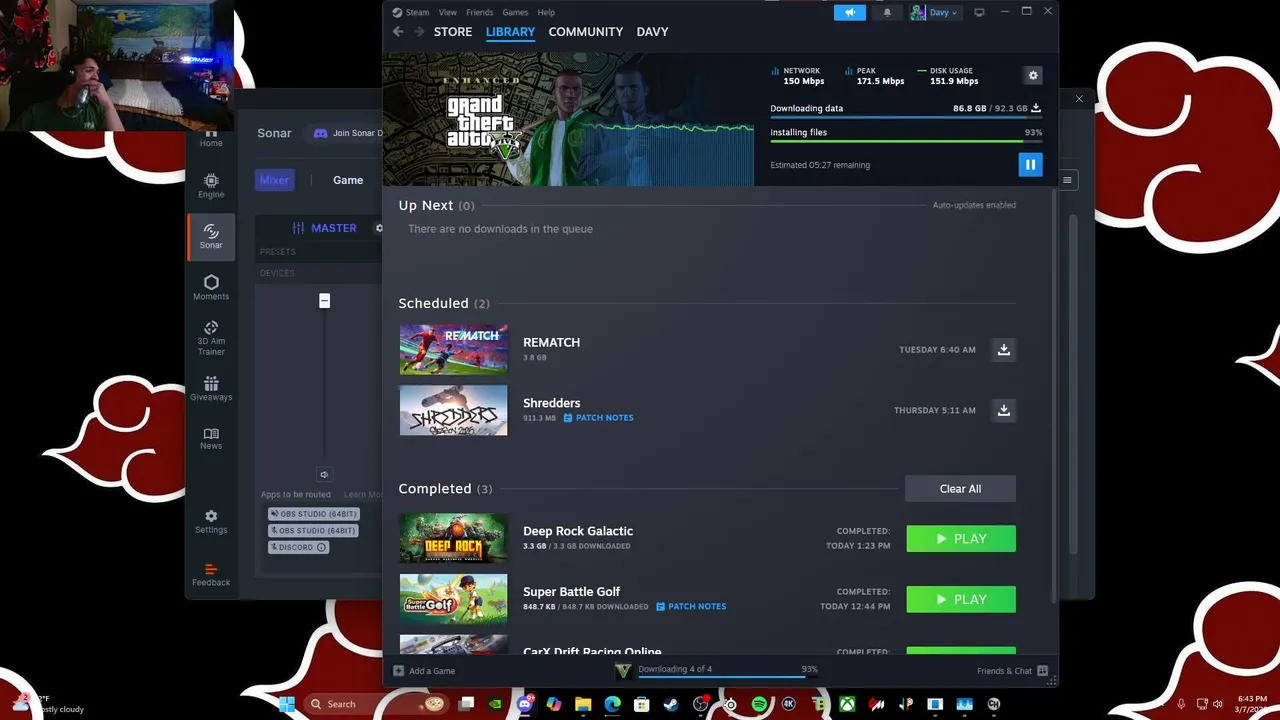Open the Xbox app from the taskbar

pos(847,704)
